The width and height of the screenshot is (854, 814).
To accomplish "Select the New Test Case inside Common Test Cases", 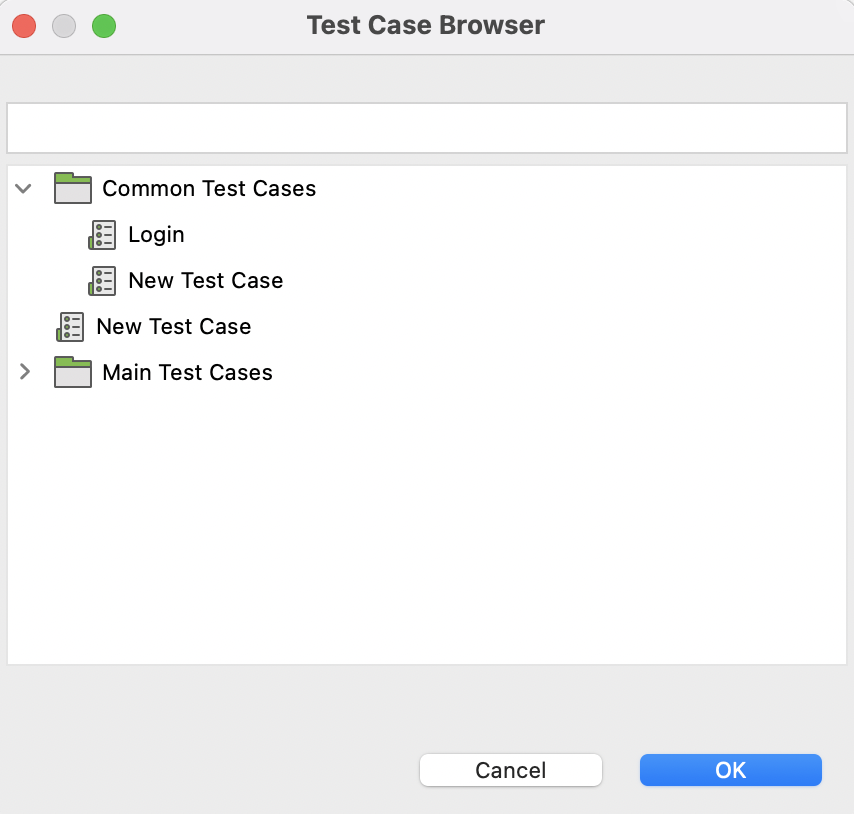I will pos(205,280).
